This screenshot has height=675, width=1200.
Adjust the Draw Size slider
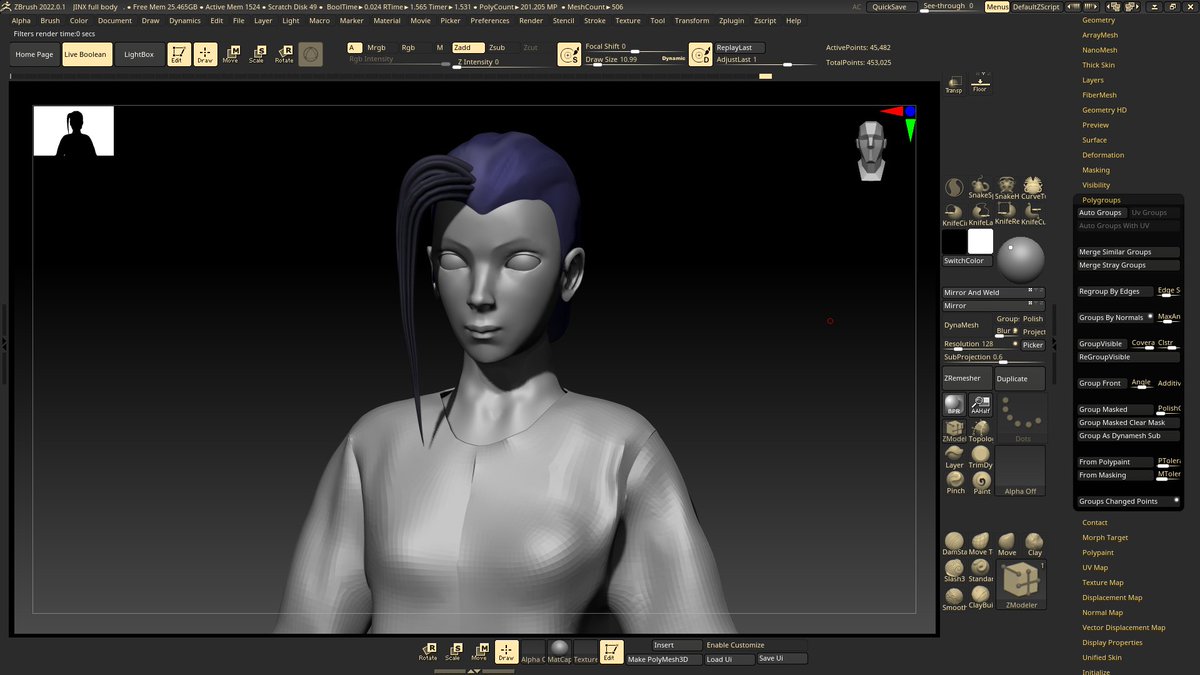[635, 59]
